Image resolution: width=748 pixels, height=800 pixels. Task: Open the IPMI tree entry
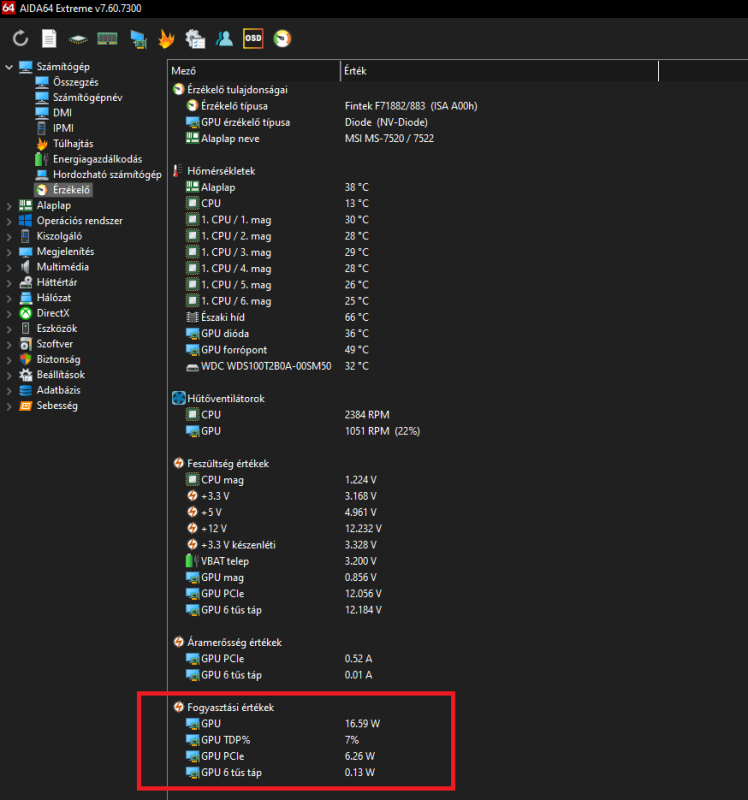63,128
